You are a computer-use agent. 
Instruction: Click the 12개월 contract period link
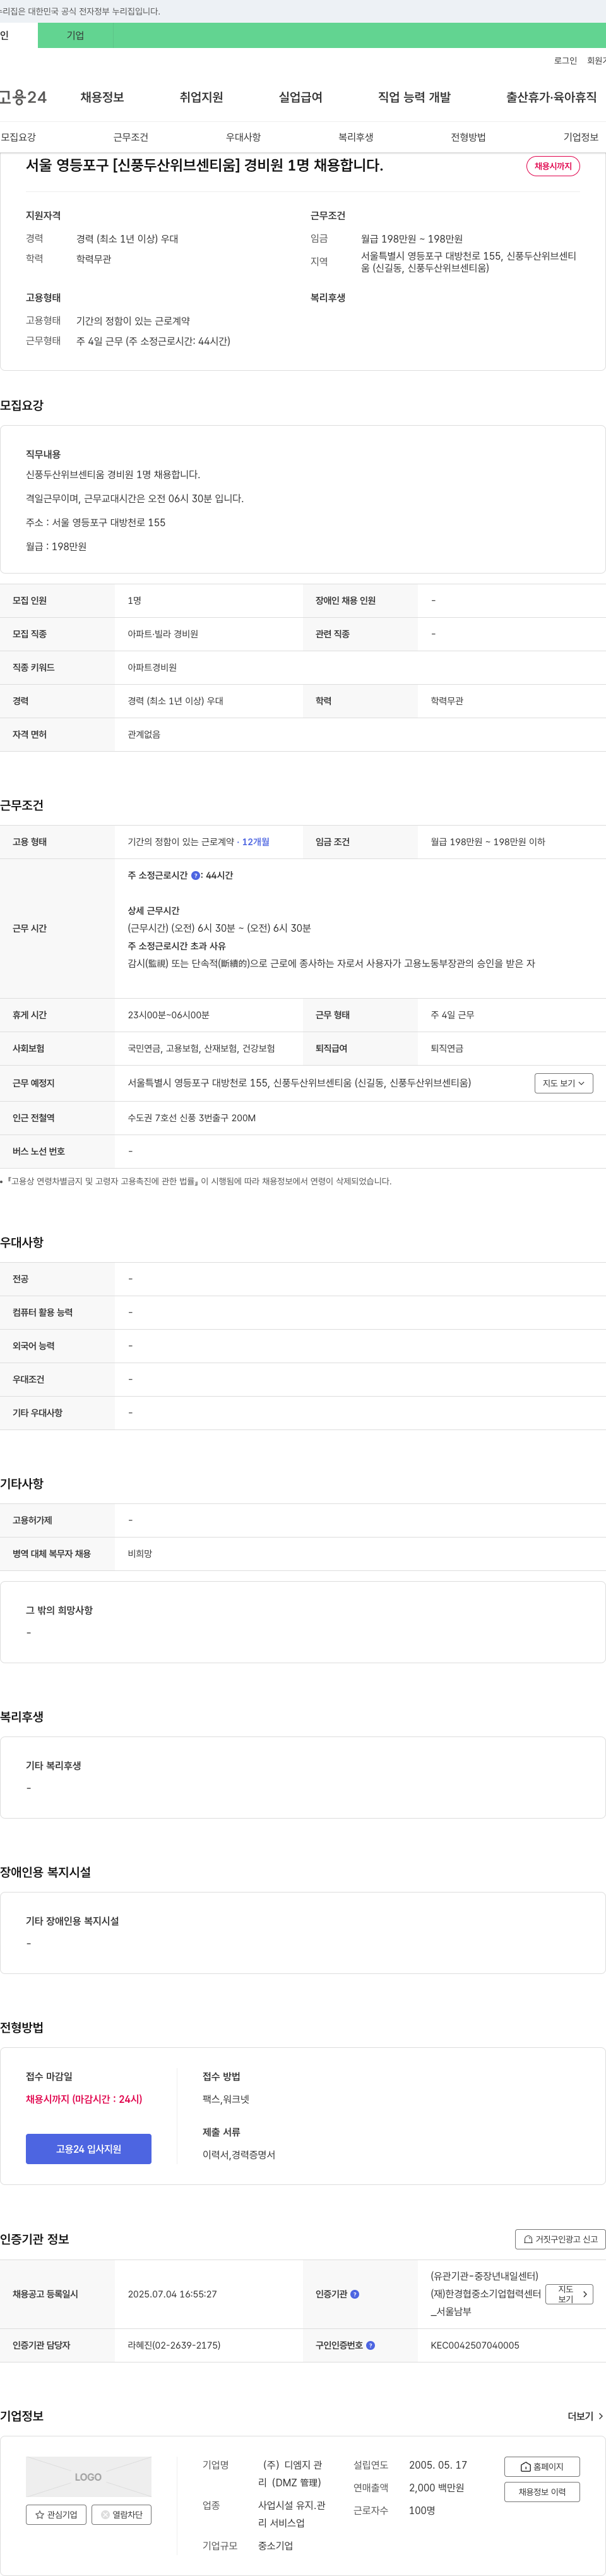256,842
